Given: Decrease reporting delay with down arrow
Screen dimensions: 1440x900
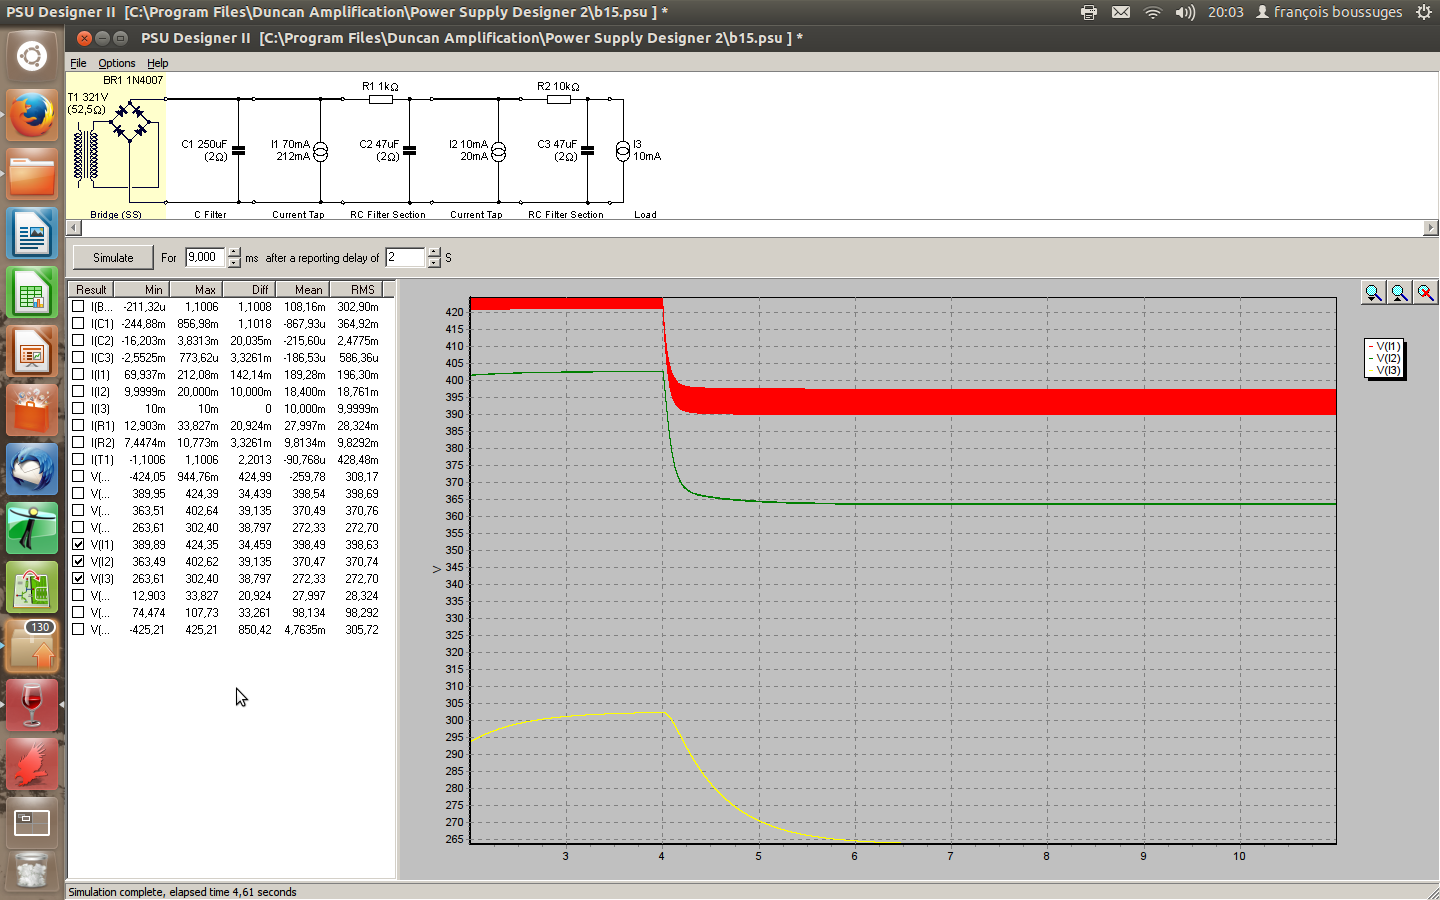Looking at the screenshot, I should pos(434,263).
